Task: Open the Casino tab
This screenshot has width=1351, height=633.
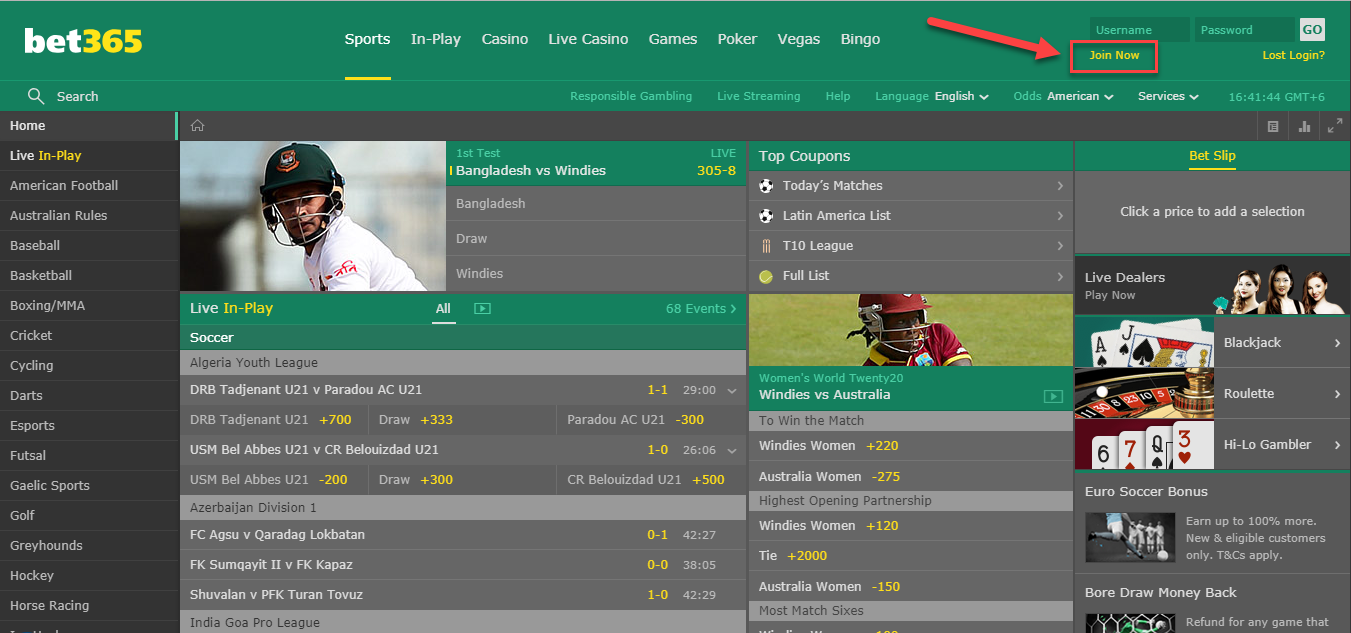Action: tap(505, 39)
